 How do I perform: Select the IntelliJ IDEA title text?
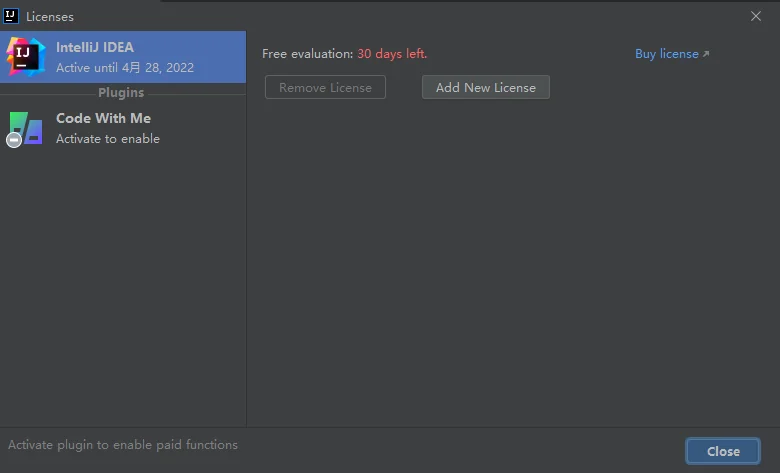95,47
